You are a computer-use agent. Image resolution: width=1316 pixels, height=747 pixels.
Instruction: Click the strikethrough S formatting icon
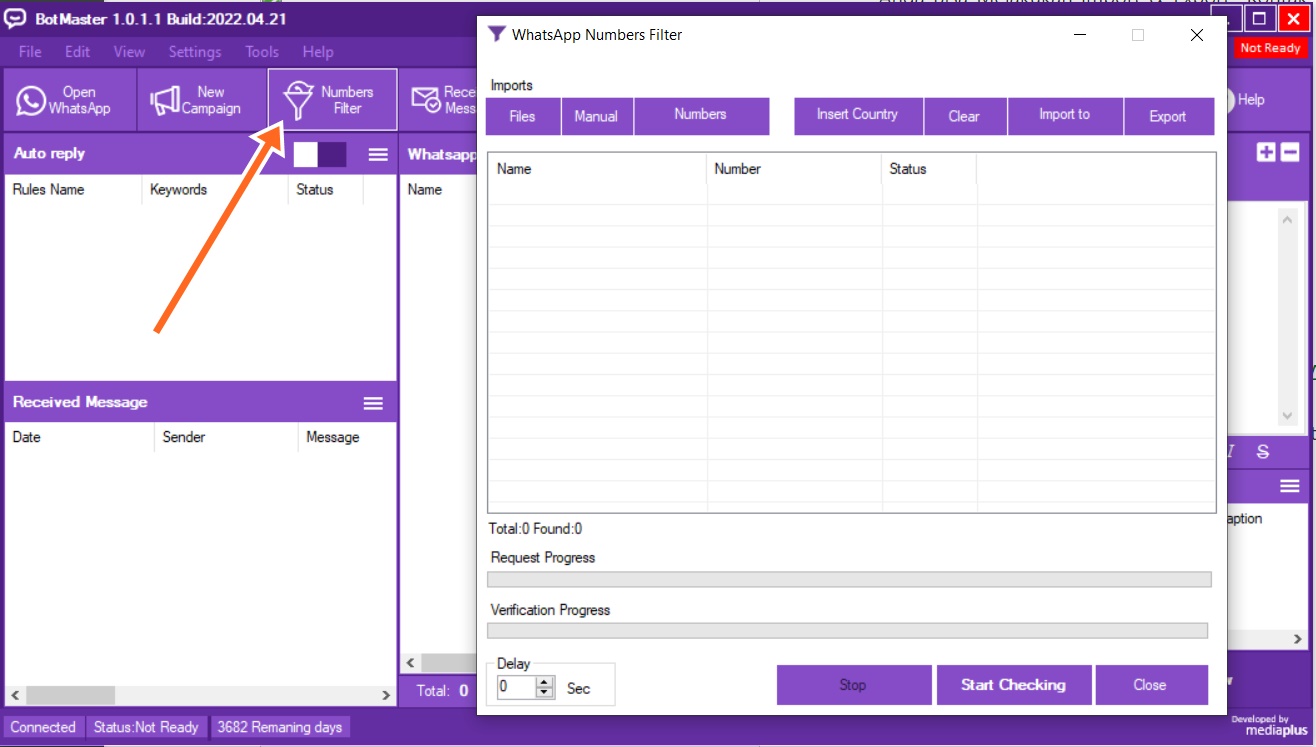pyautogui.click(x=1263, y=452)
